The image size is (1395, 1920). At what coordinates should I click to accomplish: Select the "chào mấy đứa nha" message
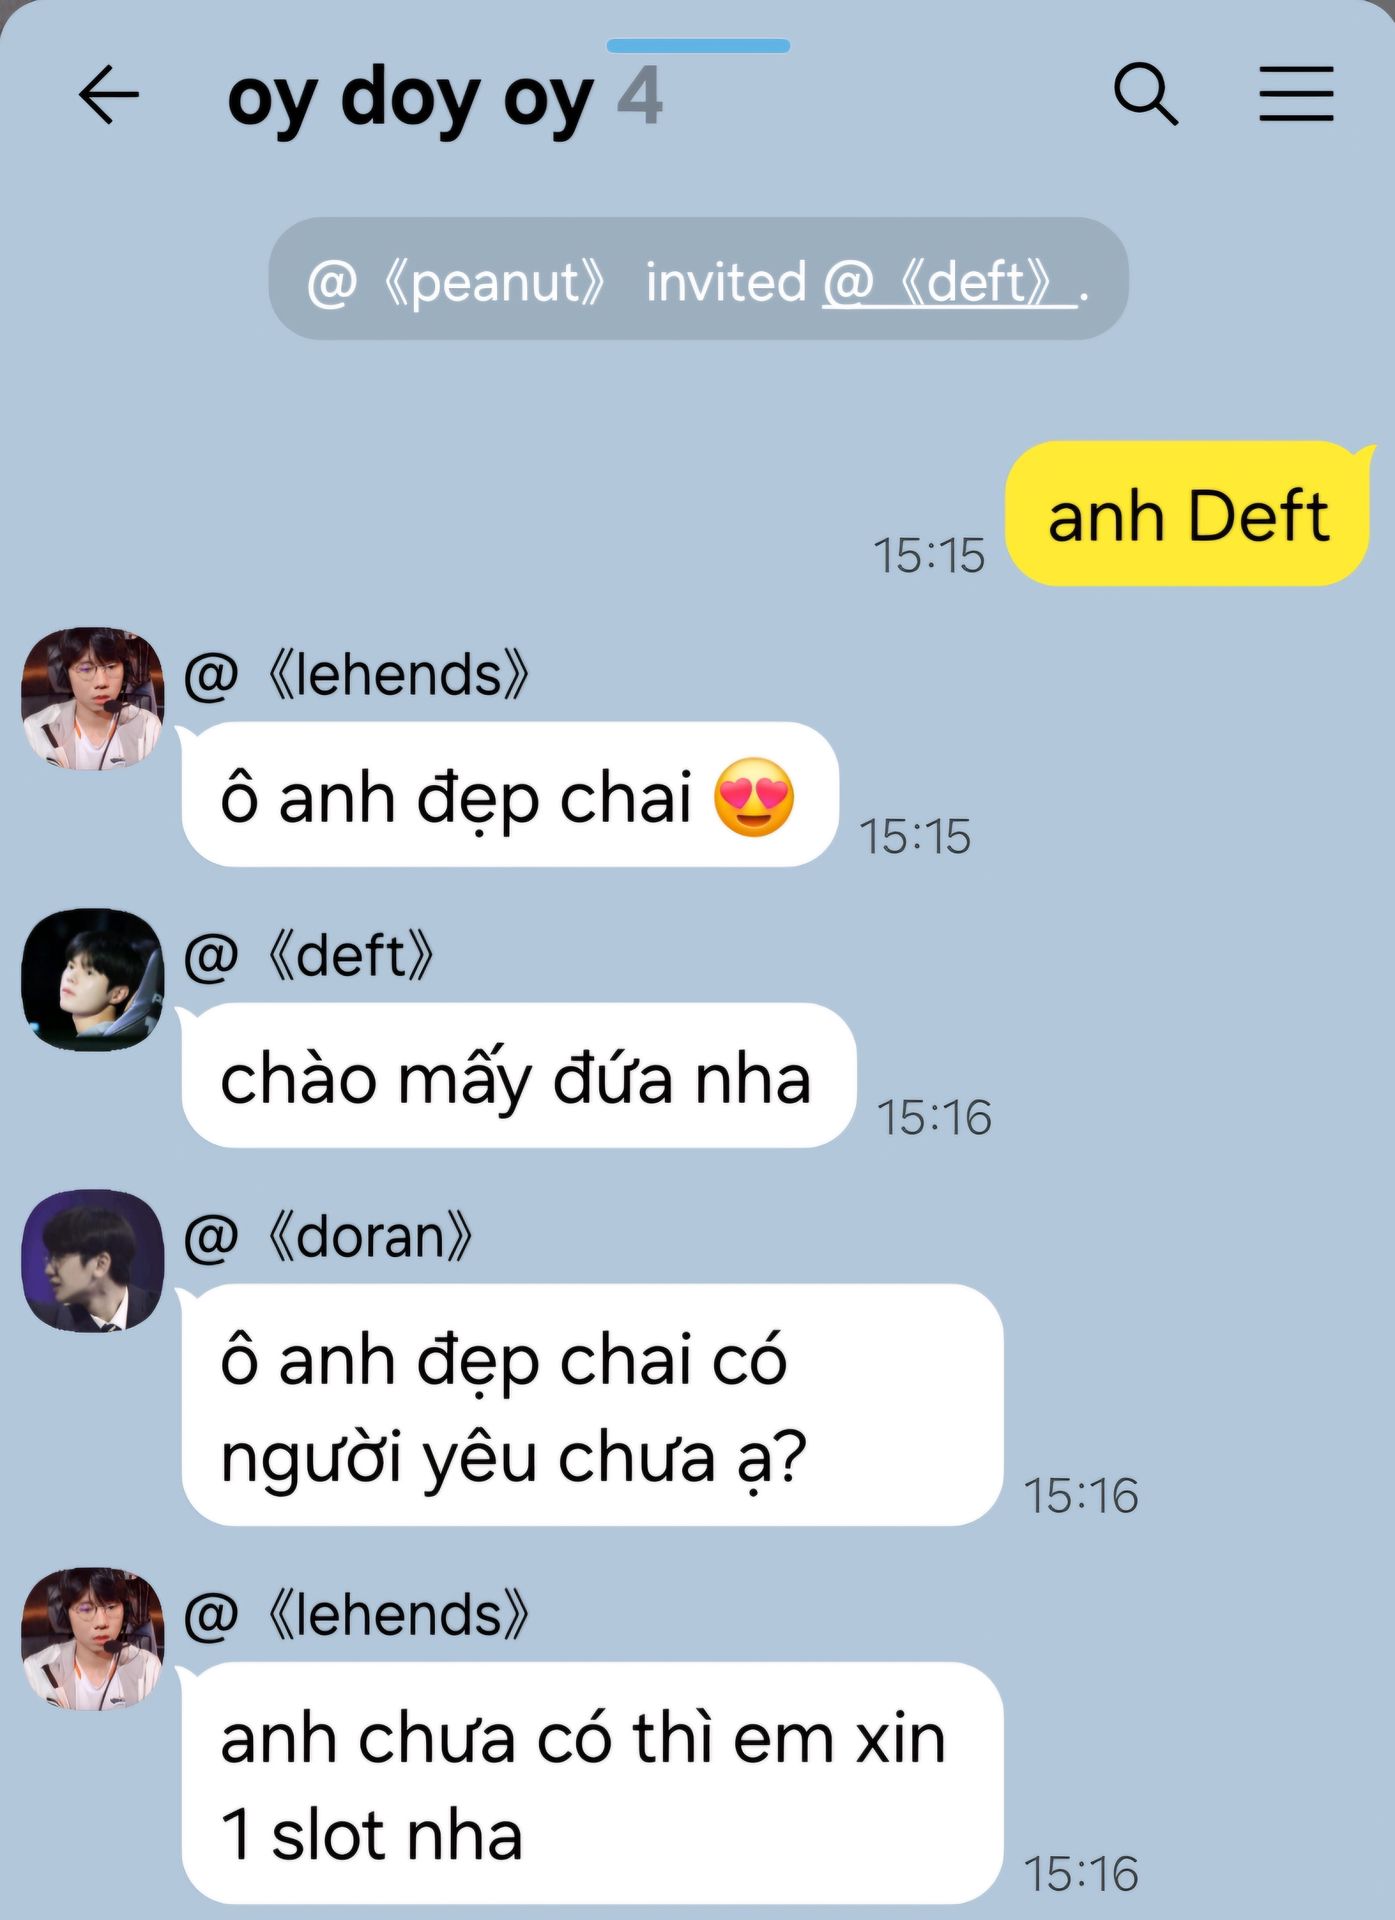[518, 1076]
